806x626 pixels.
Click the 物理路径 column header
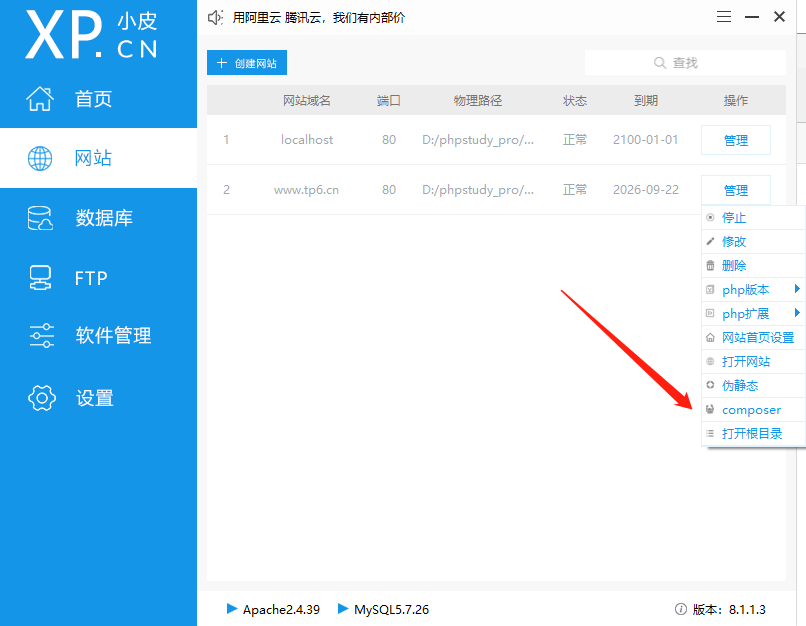coord(478,100)
